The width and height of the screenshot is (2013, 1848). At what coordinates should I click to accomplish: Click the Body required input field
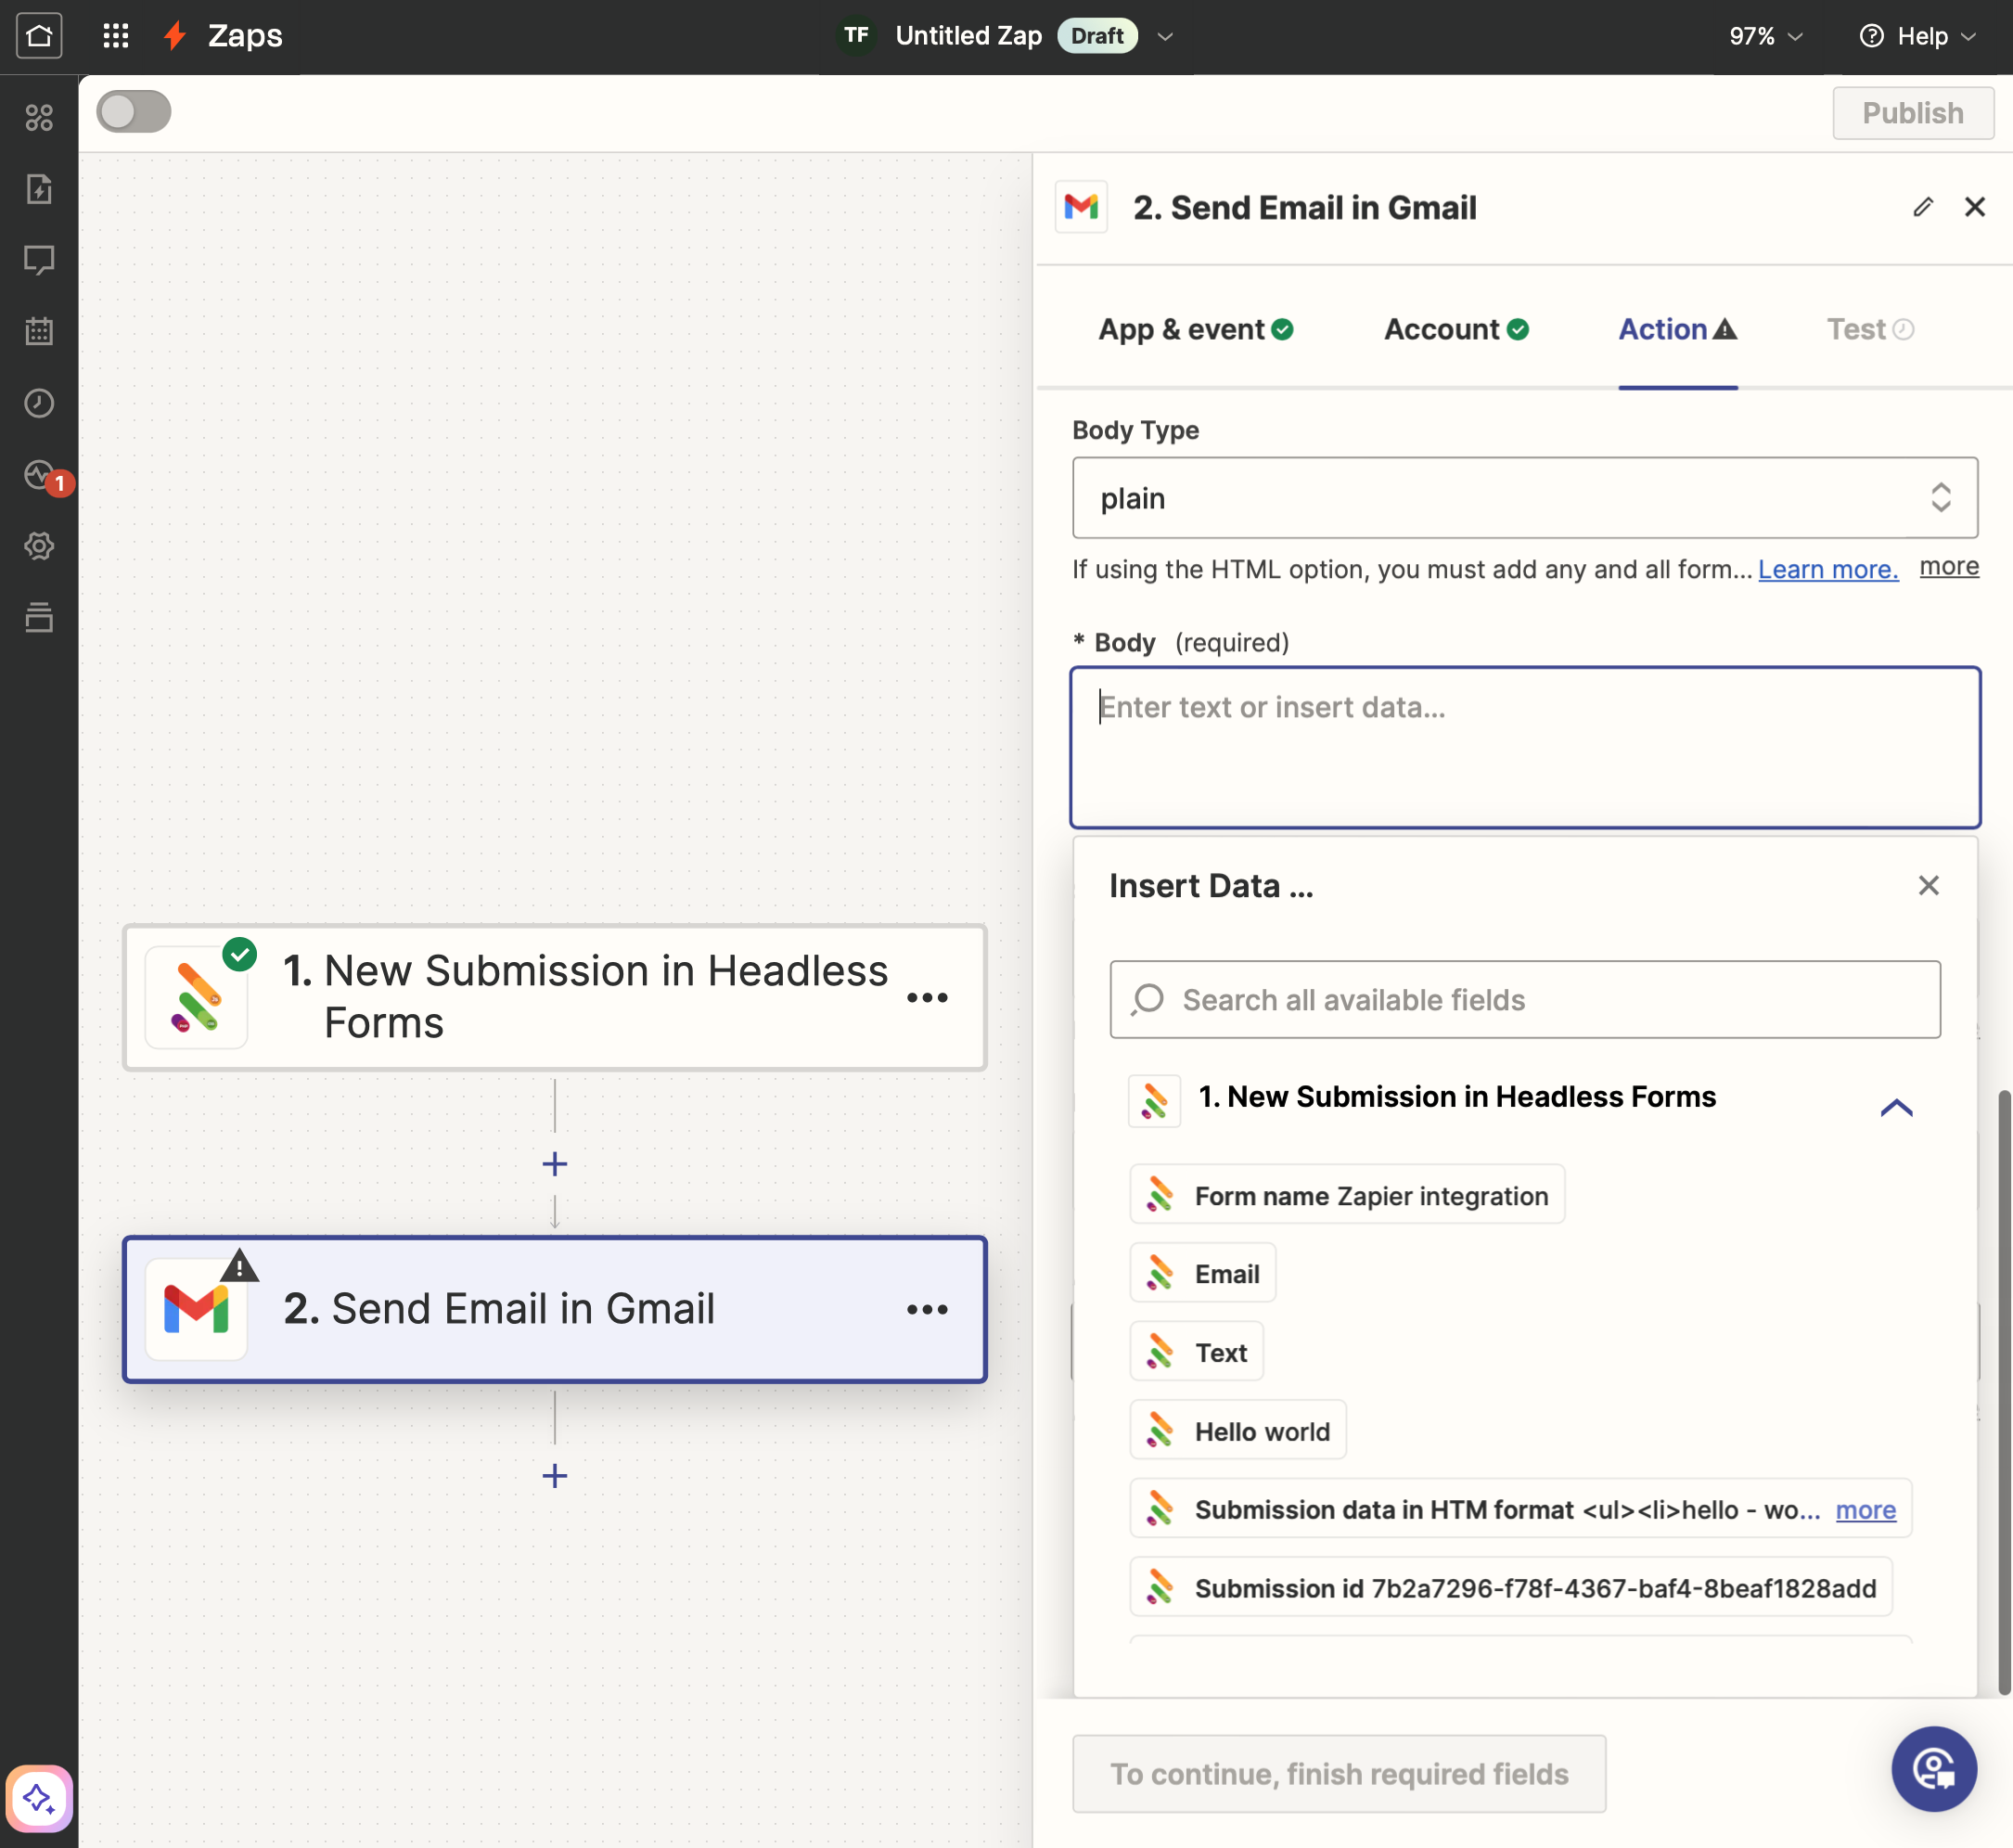1526,745
